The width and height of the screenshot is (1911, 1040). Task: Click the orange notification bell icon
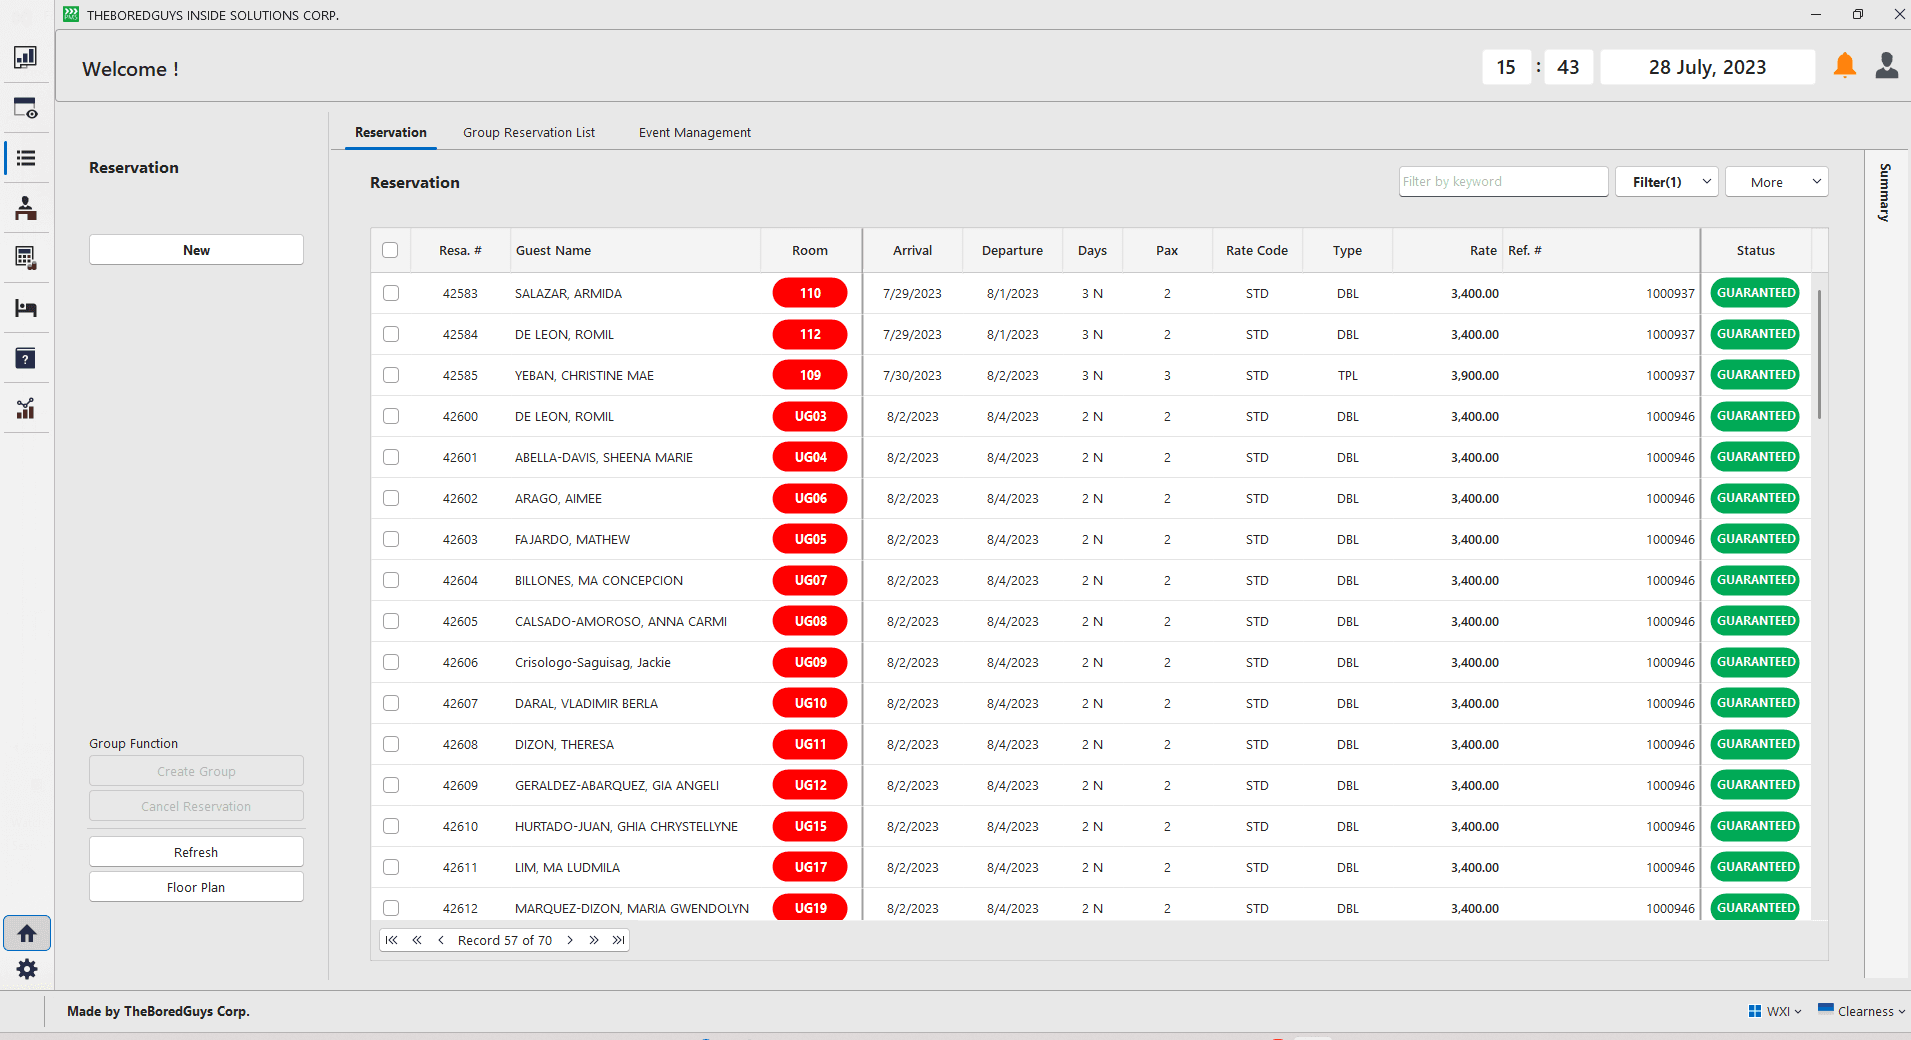(x=1844, y=67)
